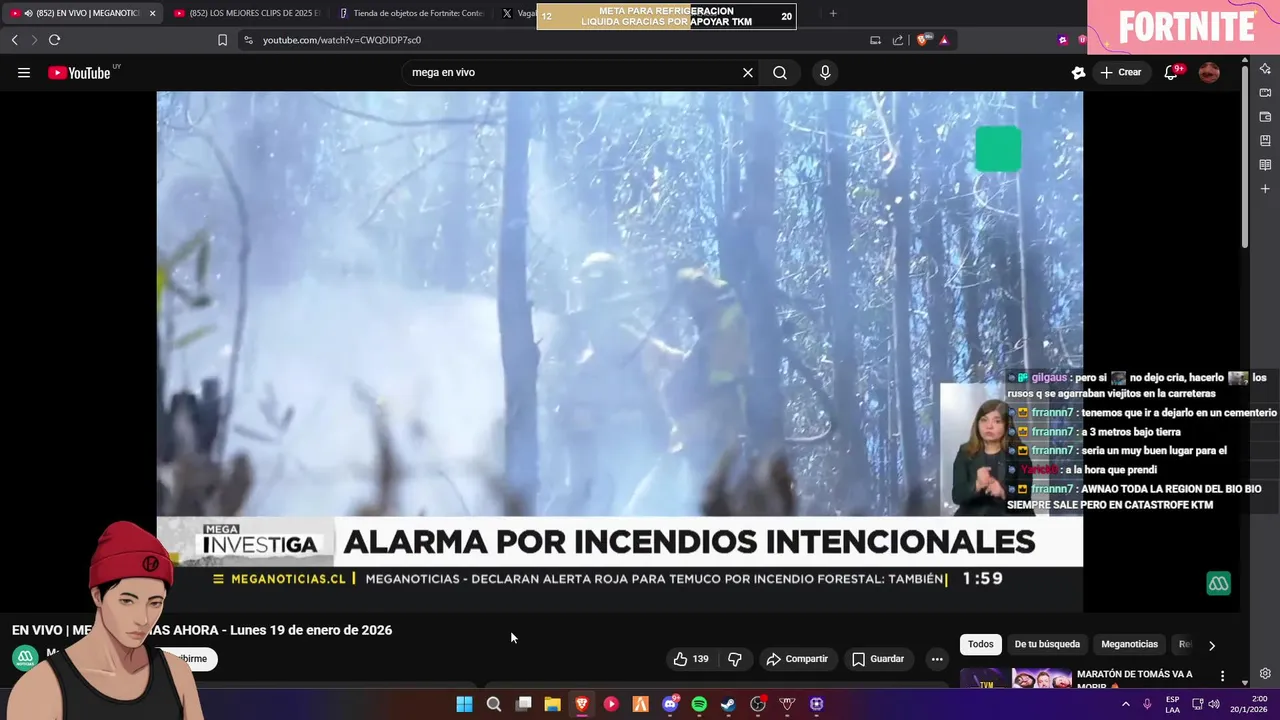Show more filter chips with the arrow

tap(1212, 646)
